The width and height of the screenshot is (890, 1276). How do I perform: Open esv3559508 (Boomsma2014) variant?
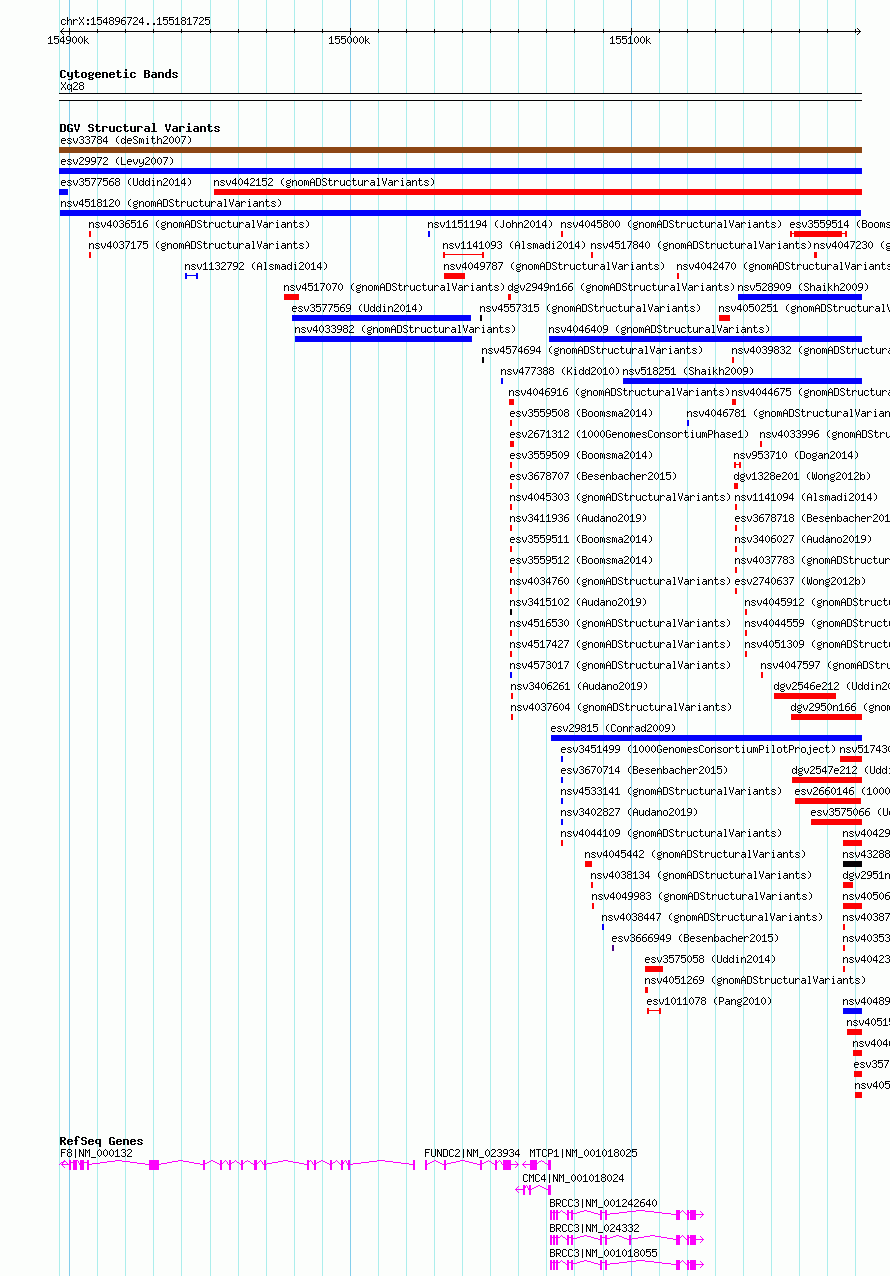pyautogui.click(x=581, y=414)
